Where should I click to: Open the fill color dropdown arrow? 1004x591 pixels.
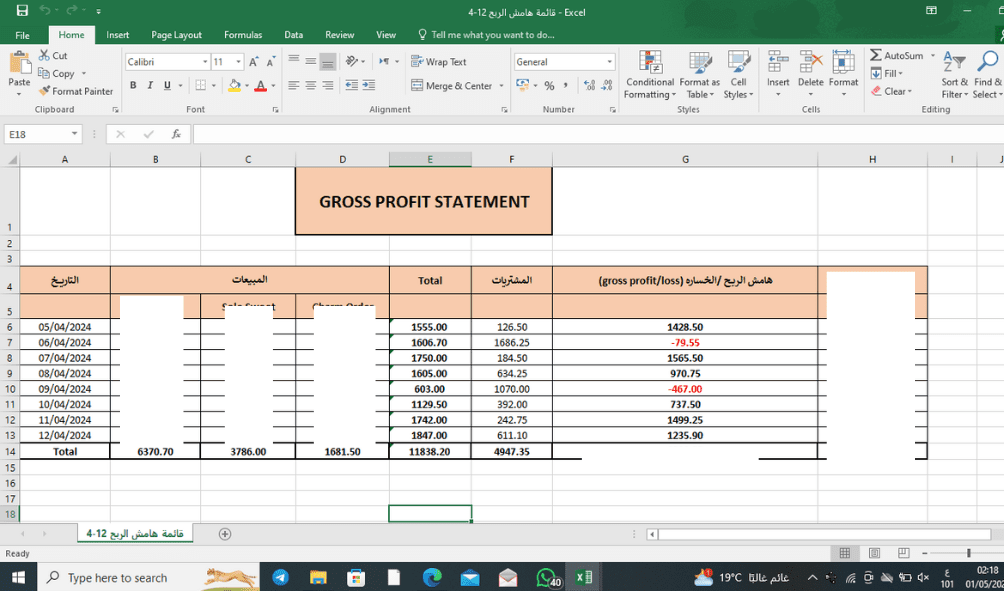[247, 85]
